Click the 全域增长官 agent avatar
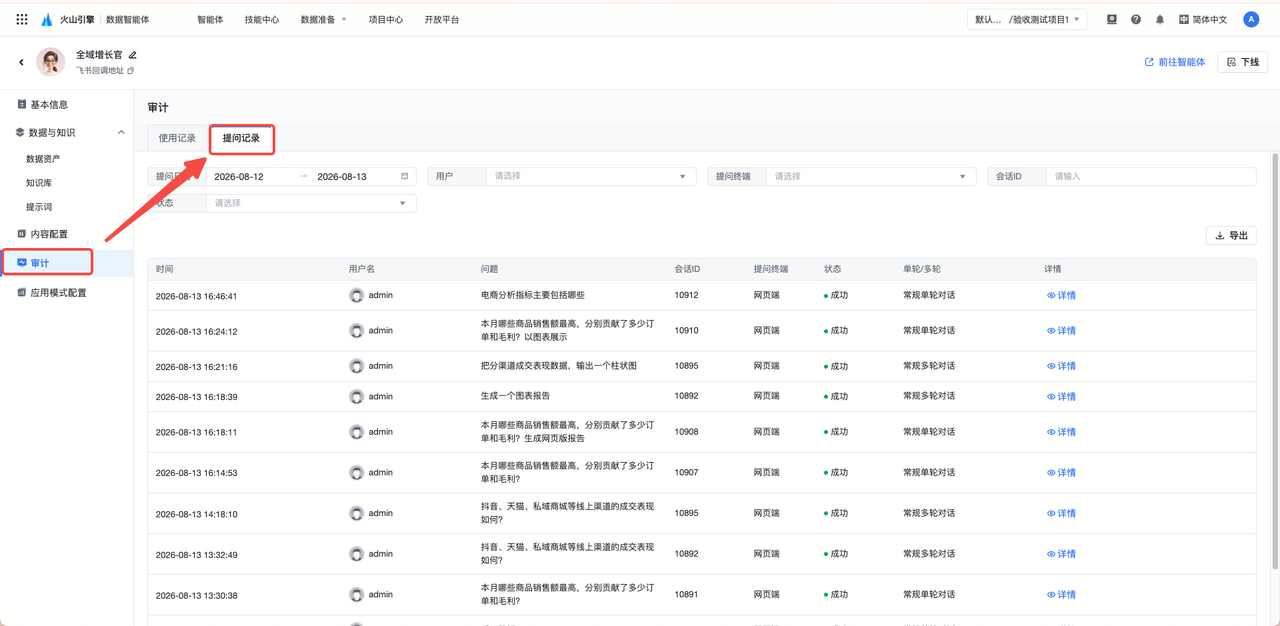This screenshot has height=626, width=1280. point(51,62)
